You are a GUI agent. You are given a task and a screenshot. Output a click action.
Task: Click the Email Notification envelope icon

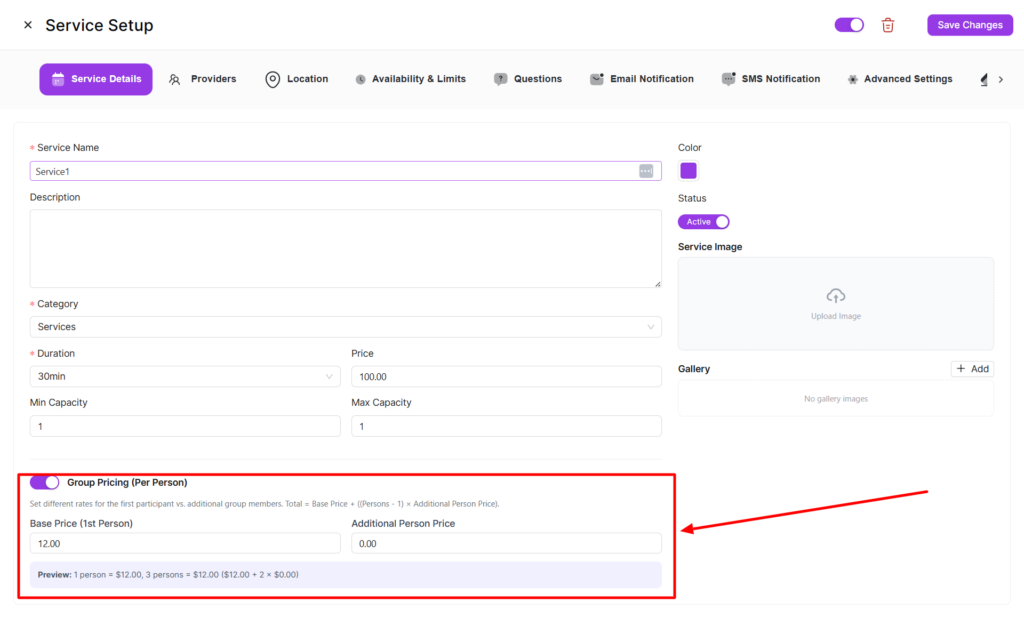(x=597, y=79)
